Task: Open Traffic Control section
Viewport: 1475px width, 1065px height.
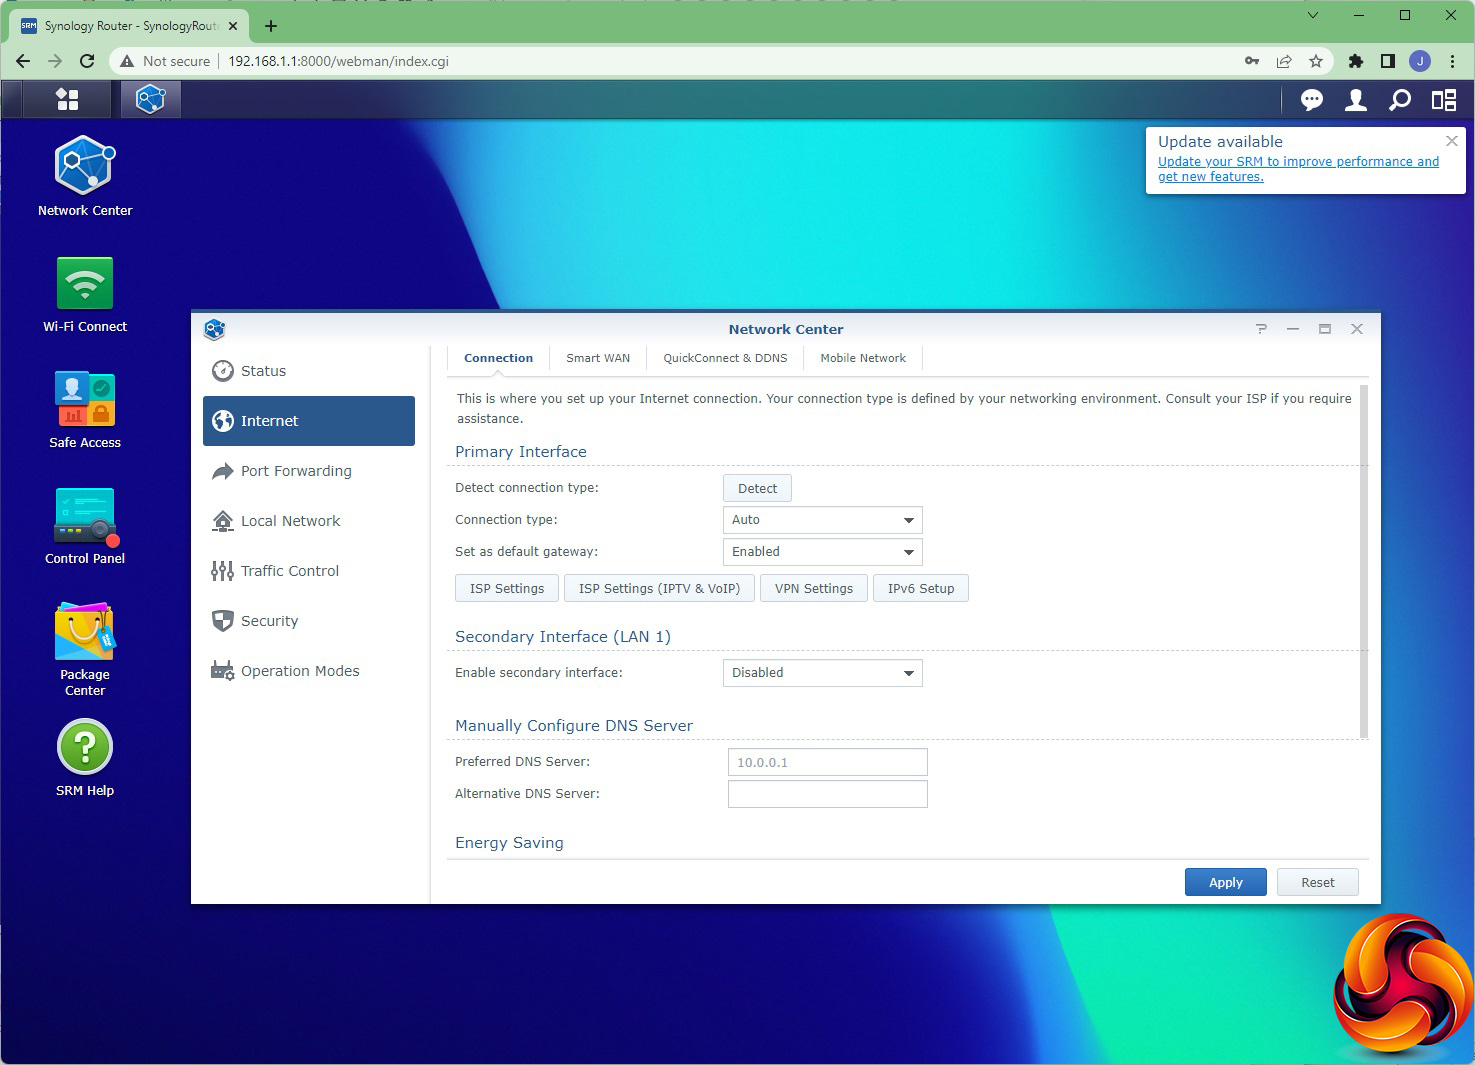Action: click(309, 571)
